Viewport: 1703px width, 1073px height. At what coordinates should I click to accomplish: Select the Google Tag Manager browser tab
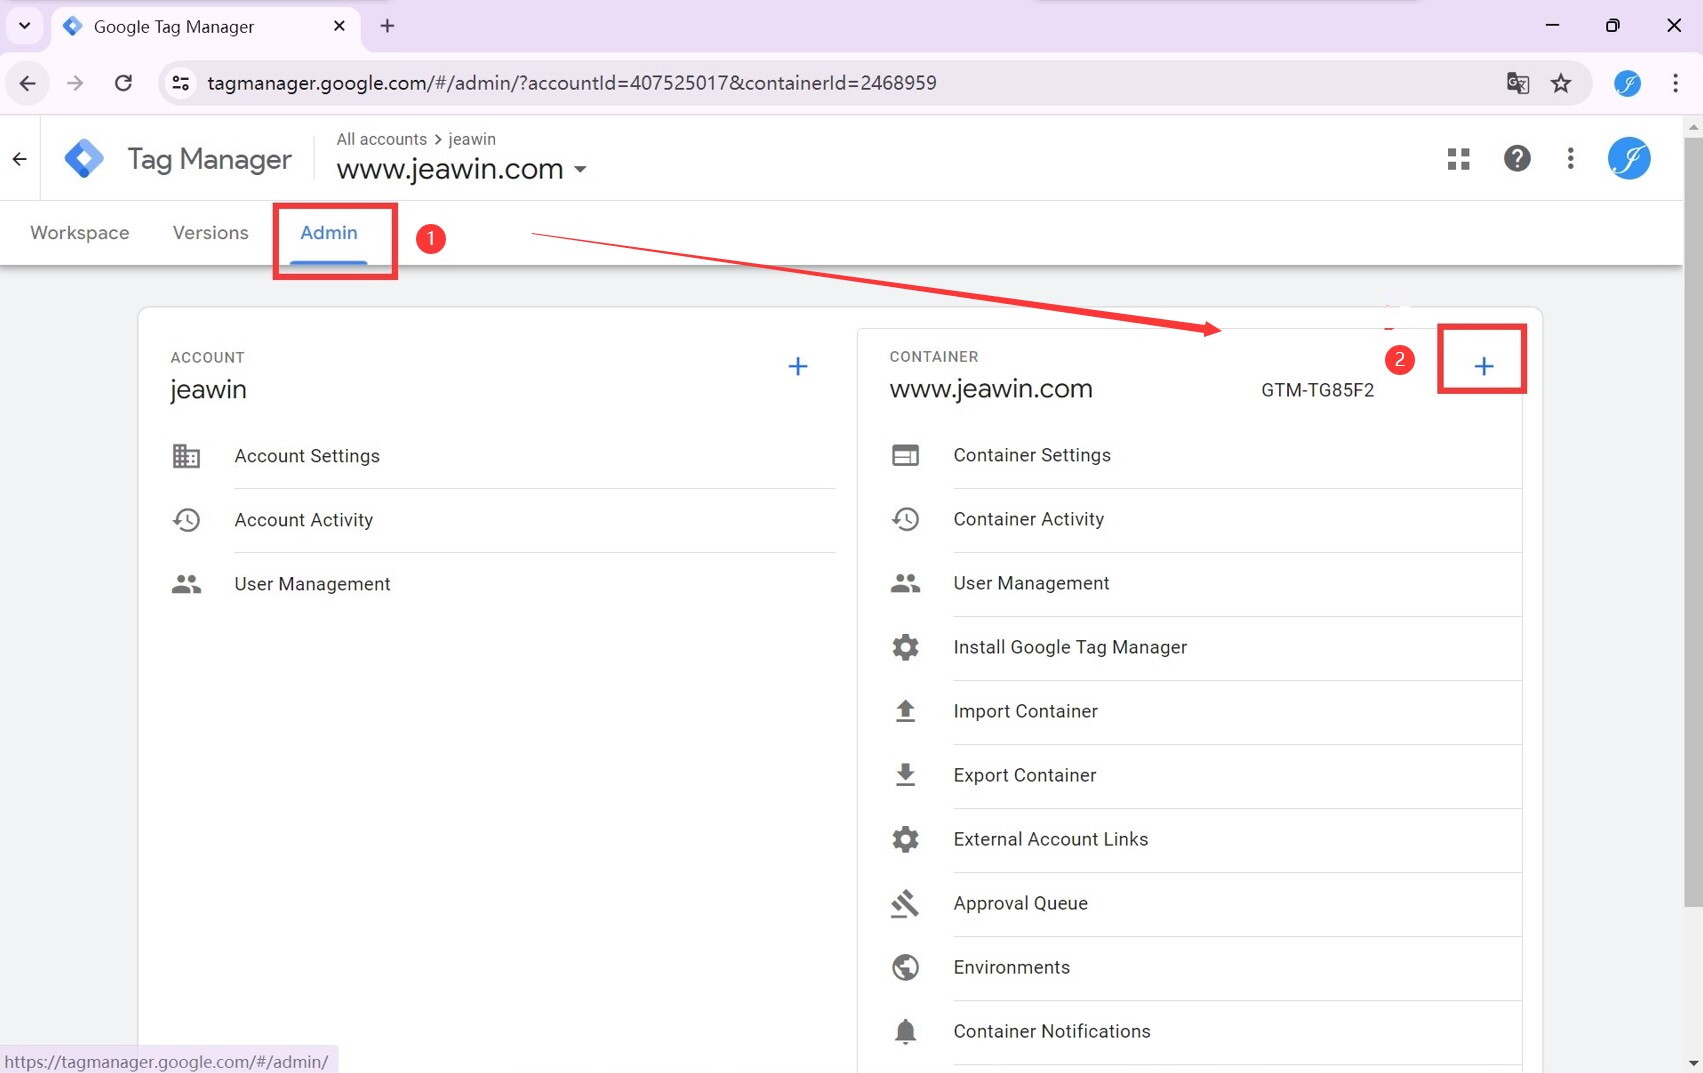click(x=205, y=27)
